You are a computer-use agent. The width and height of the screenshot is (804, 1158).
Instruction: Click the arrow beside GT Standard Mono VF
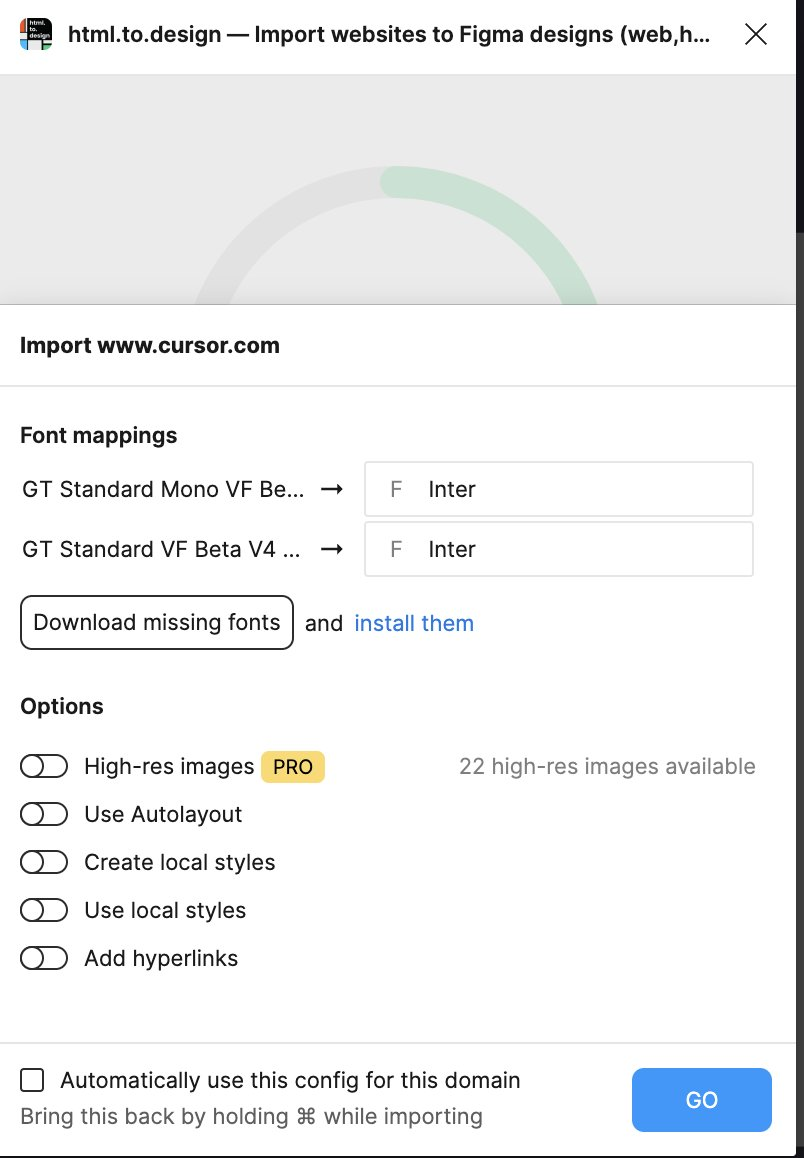click(331, 489)
